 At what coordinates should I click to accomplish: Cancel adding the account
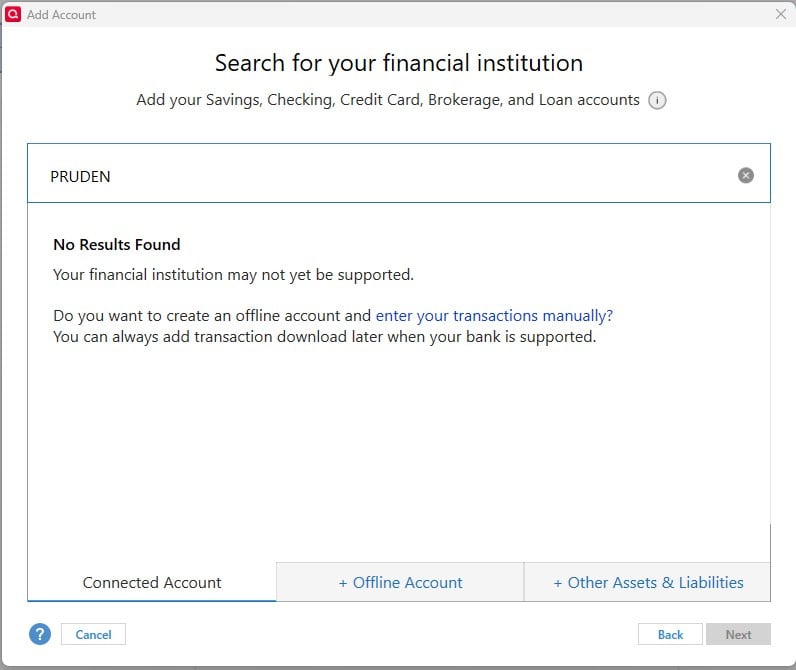(93, 634)
